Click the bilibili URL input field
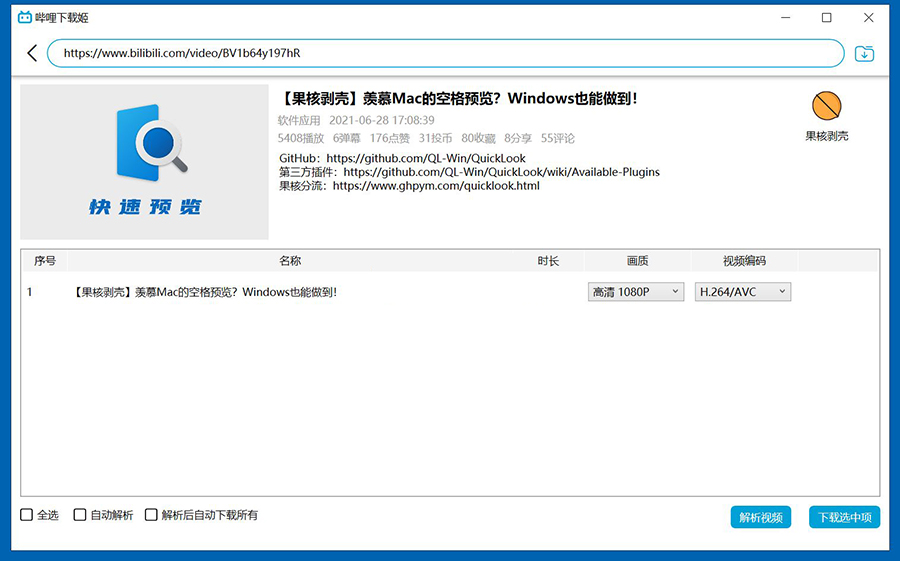Image resolution: width=900 pixels, height=561 pixels. pos(445,53)
